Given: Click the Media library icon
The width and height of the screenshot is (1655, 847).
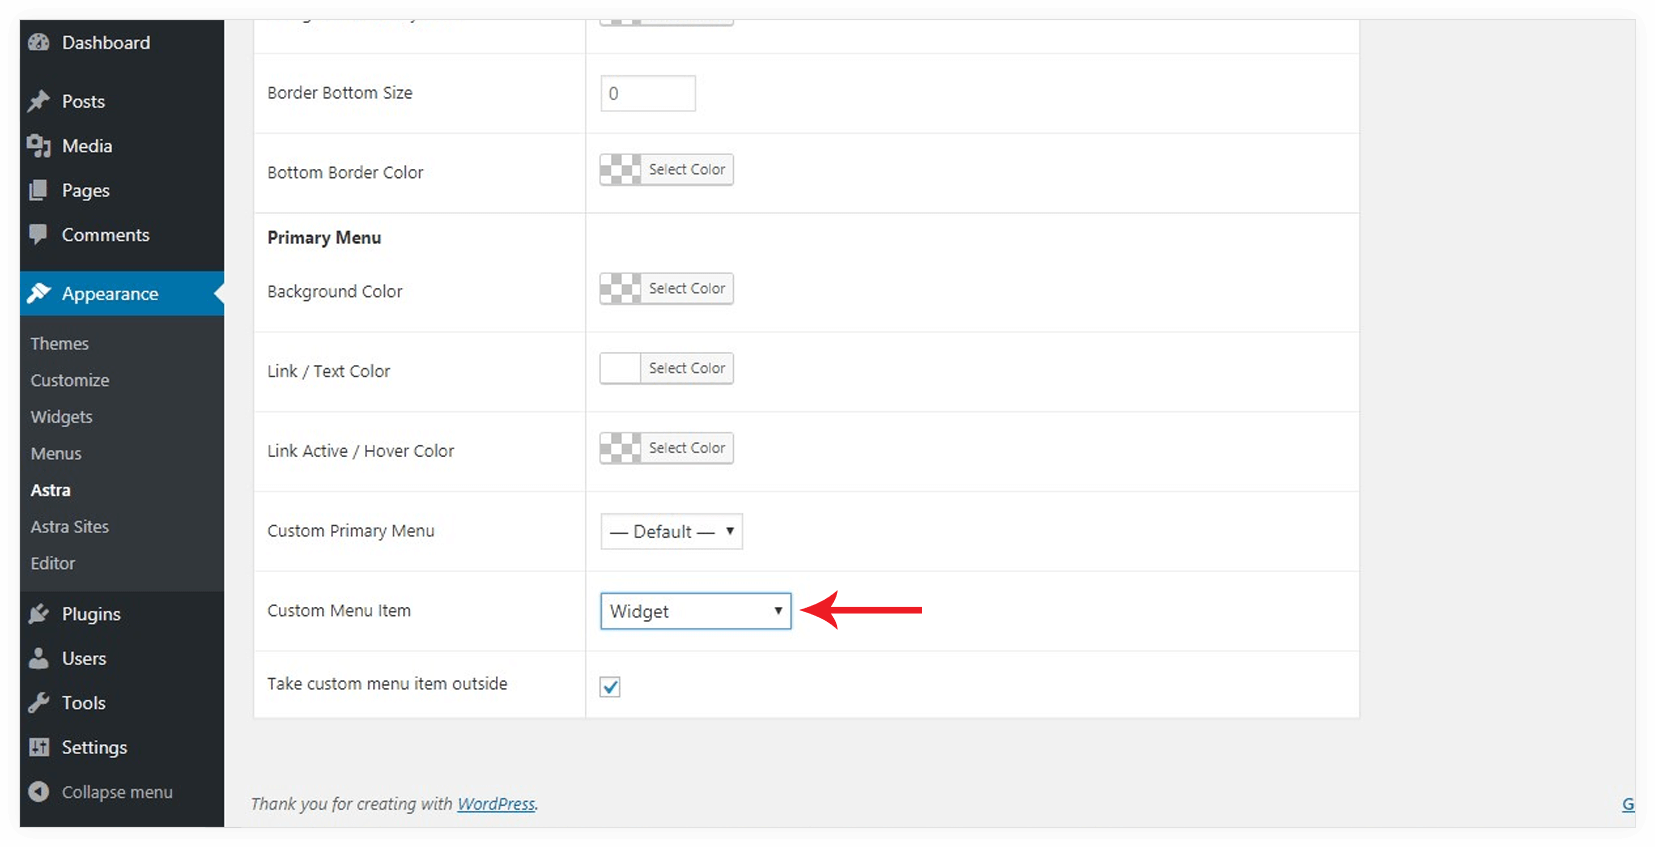Looking at the screenshot, I should click(39, 146).
